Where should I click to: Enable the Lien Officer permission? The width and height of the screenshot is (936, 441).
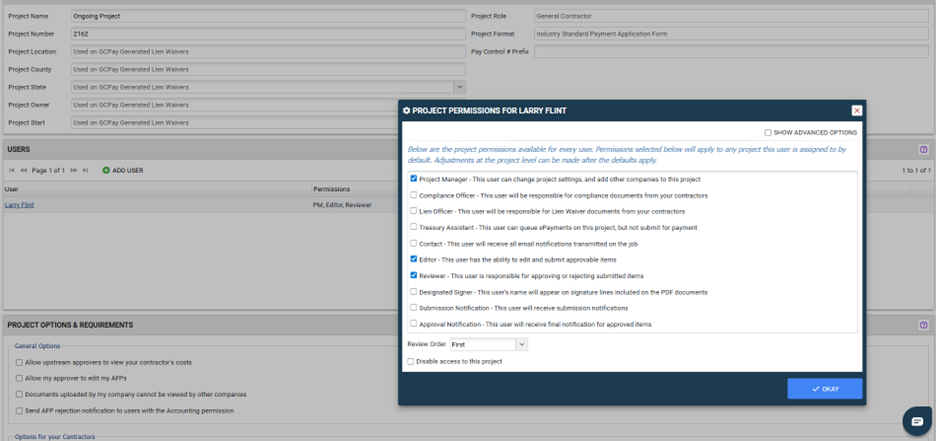point(414,211)
